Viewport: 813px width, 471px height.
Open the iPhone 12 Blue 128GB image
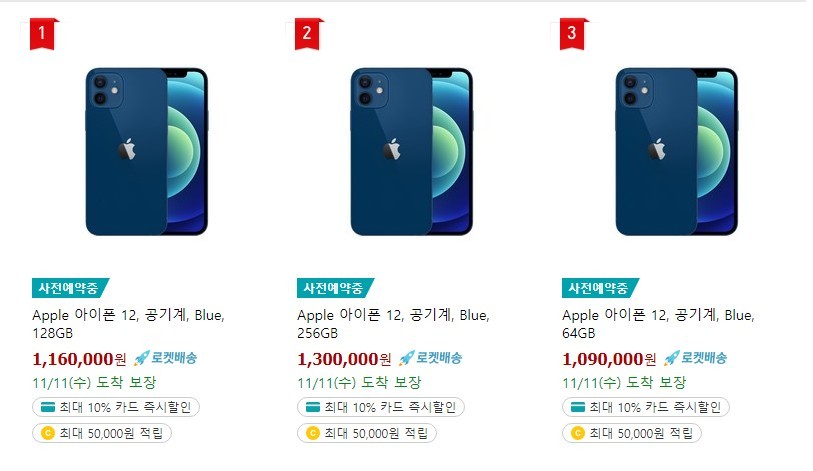tap(147, 151)
